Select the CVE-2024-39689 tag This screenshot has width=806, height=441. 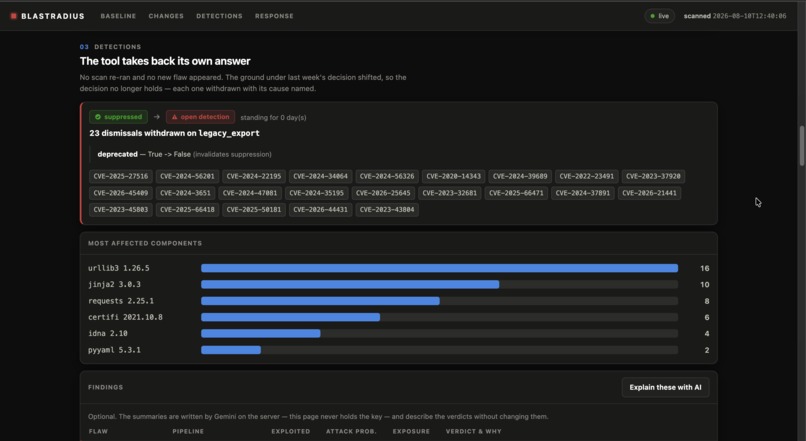click(520, 176)
